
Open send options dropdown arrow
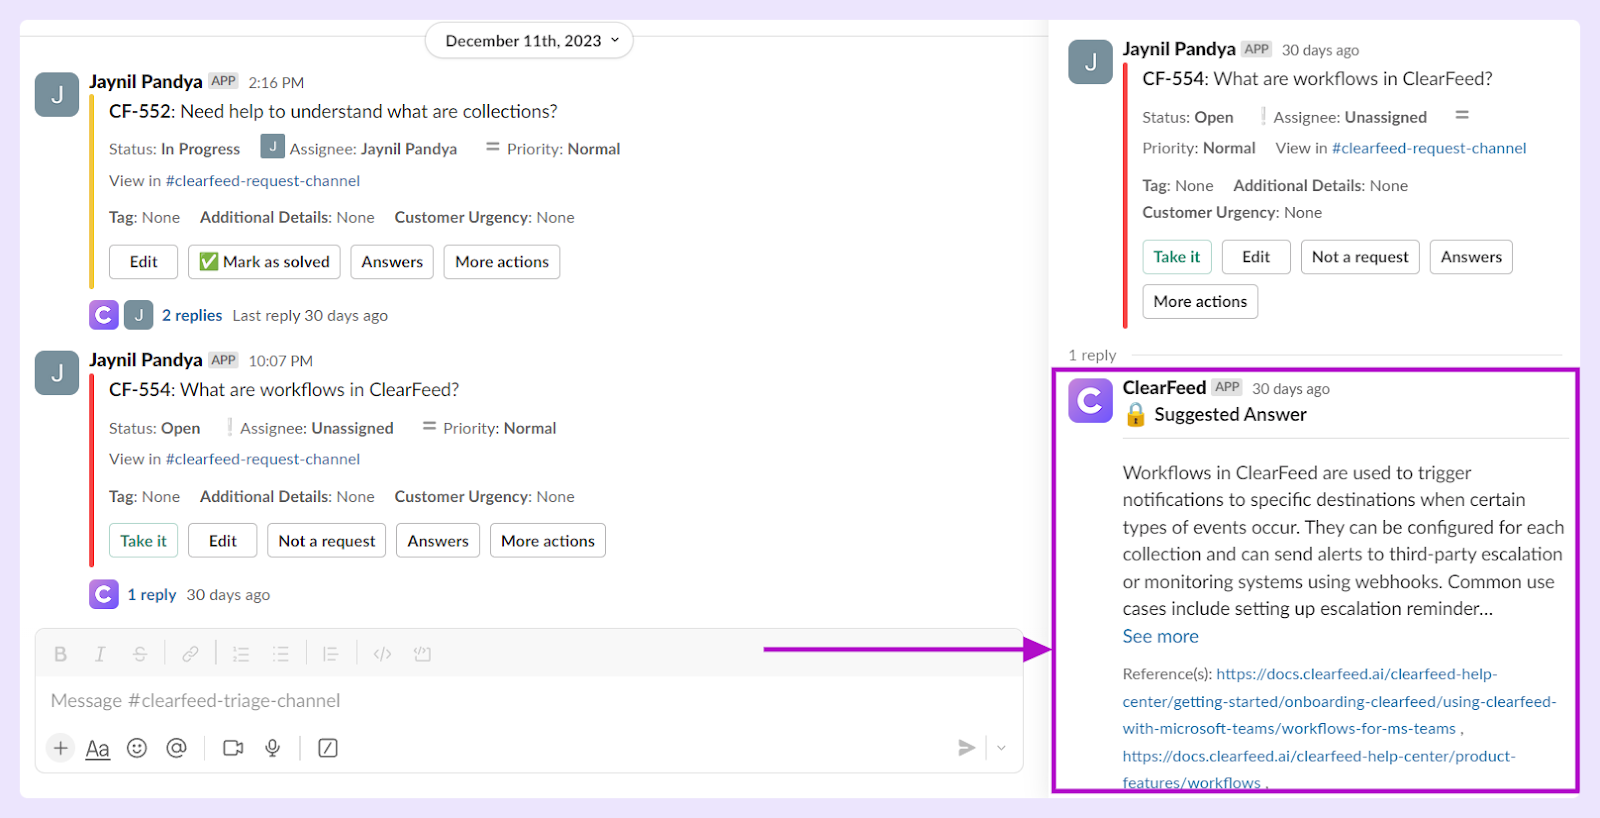(1001, 748)
